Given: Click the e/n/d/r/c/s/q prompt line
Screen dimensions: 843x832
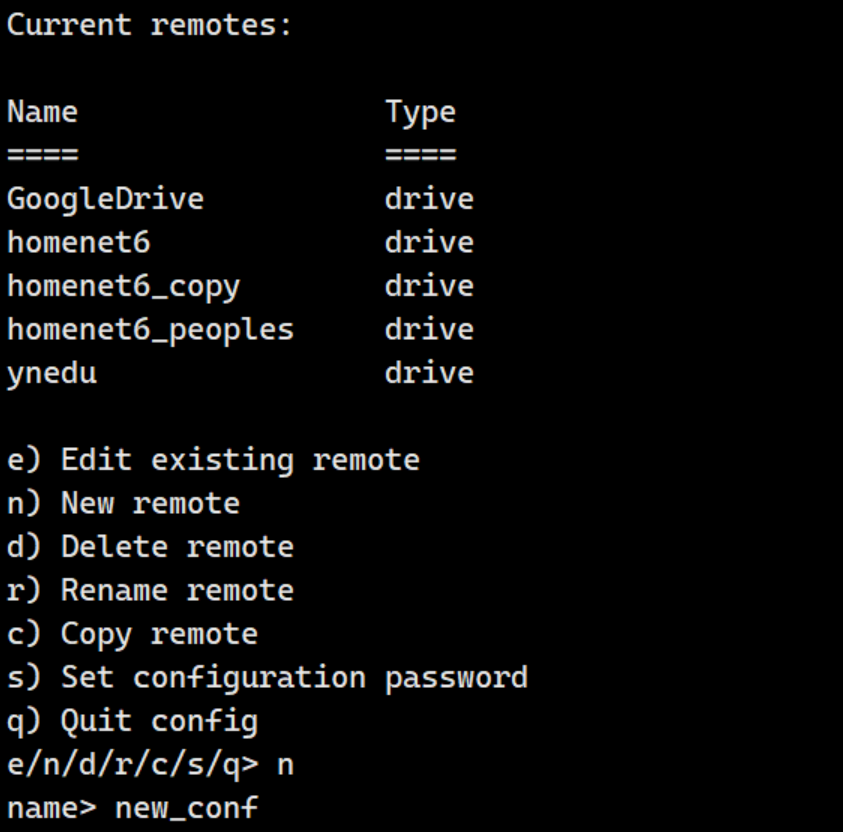Looking at the screenshot, I should tap(150, 765).
